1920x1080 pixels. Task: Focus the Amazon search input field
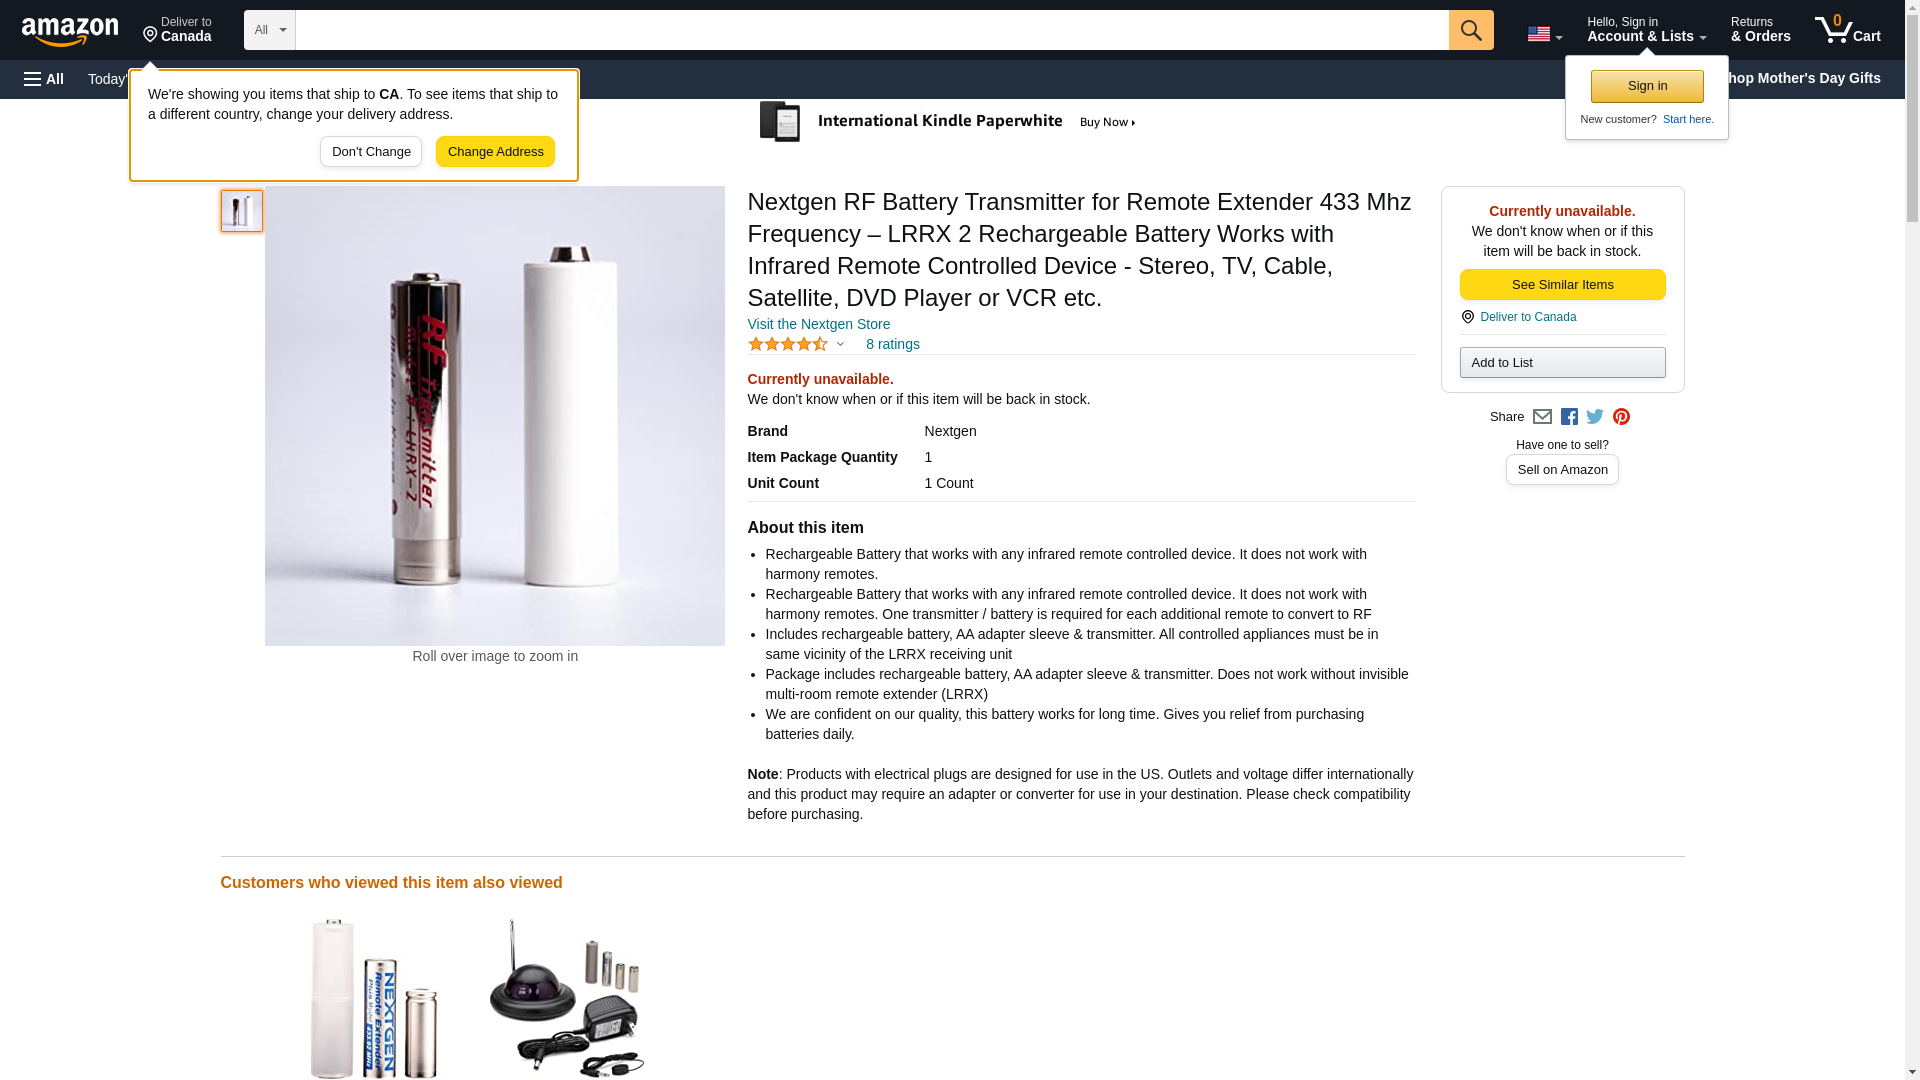(872, 30)
